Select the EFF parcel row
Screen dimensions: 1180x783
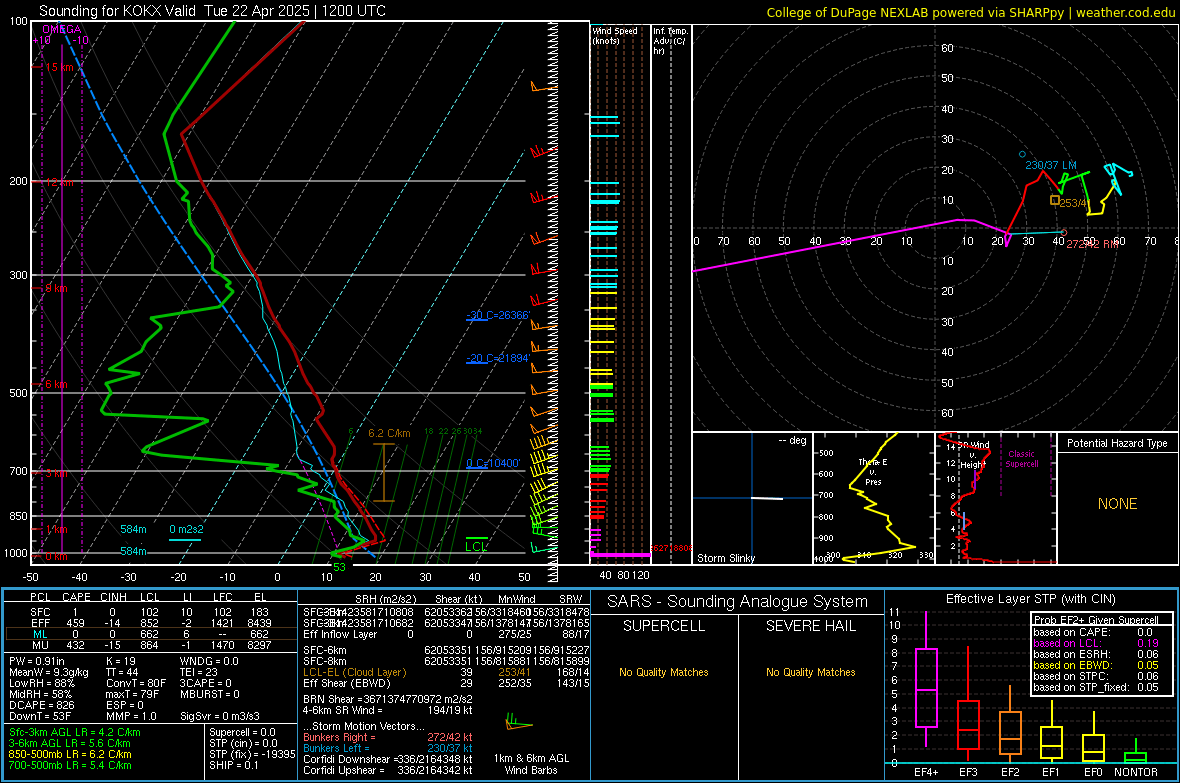pyautogui.click(x=150, y=623)
